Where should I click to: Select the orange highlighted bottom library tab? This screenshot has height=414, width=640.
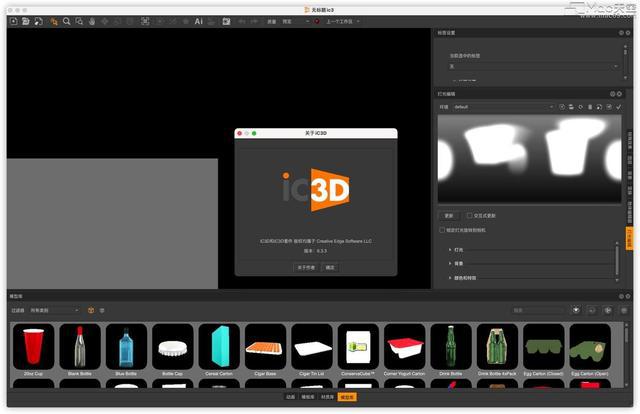point(347,397)
